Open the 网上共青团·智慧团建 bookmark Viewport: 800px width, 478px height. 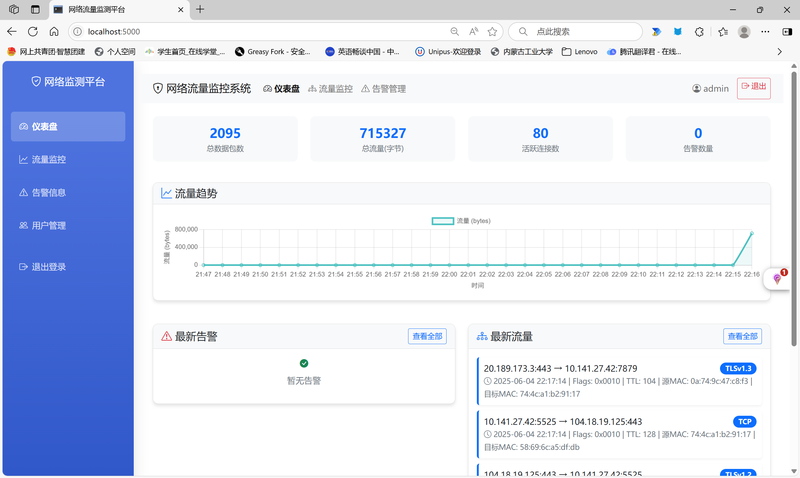[46, 52]
